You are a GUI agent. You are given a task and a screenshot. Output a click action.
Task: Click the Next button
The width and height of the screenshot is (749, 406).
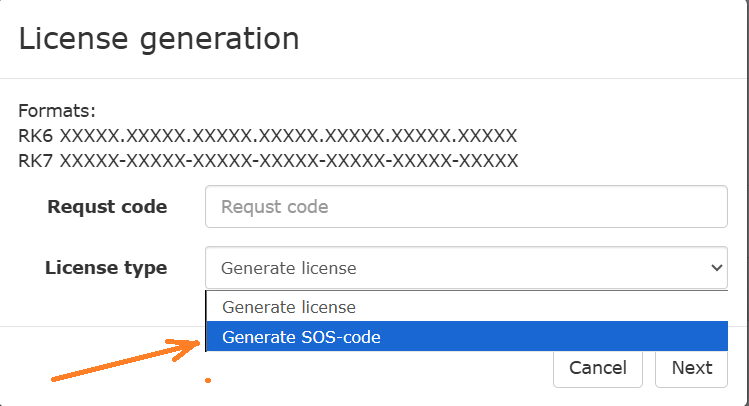coord(691,367)
